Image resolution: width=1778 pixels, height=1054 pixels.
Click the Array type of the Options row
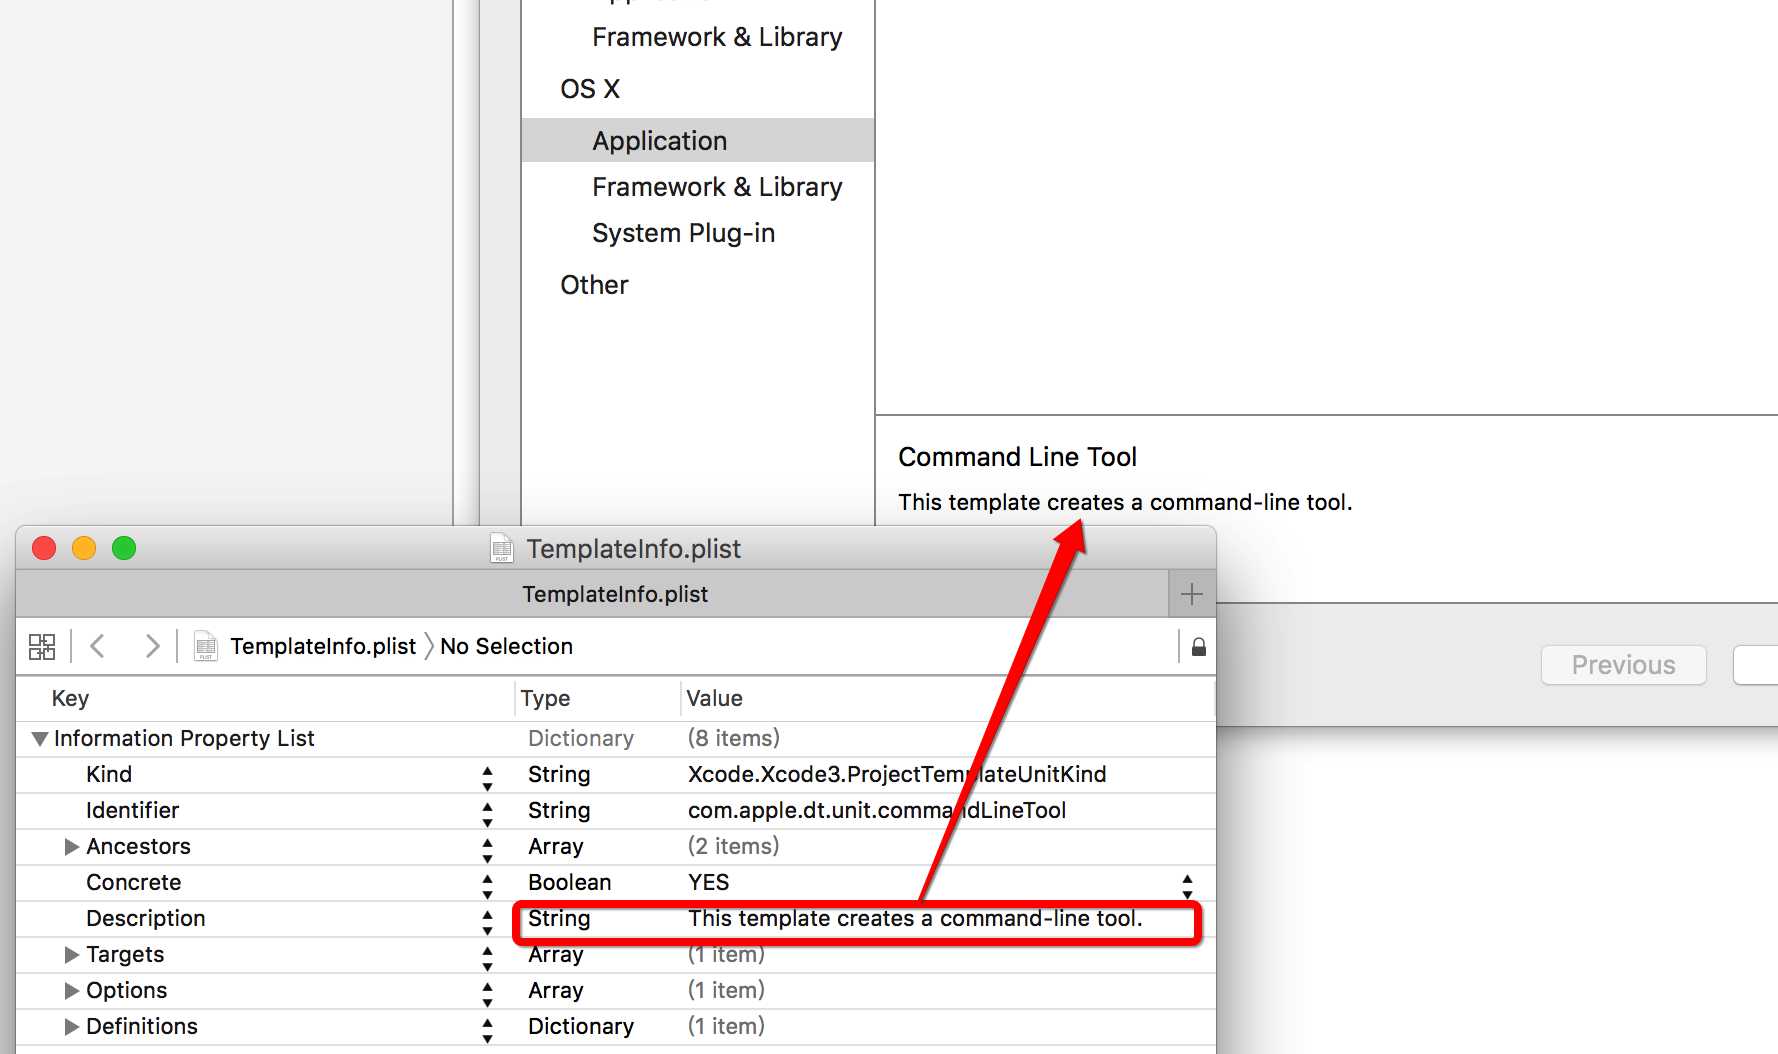(x=555, y=990)
